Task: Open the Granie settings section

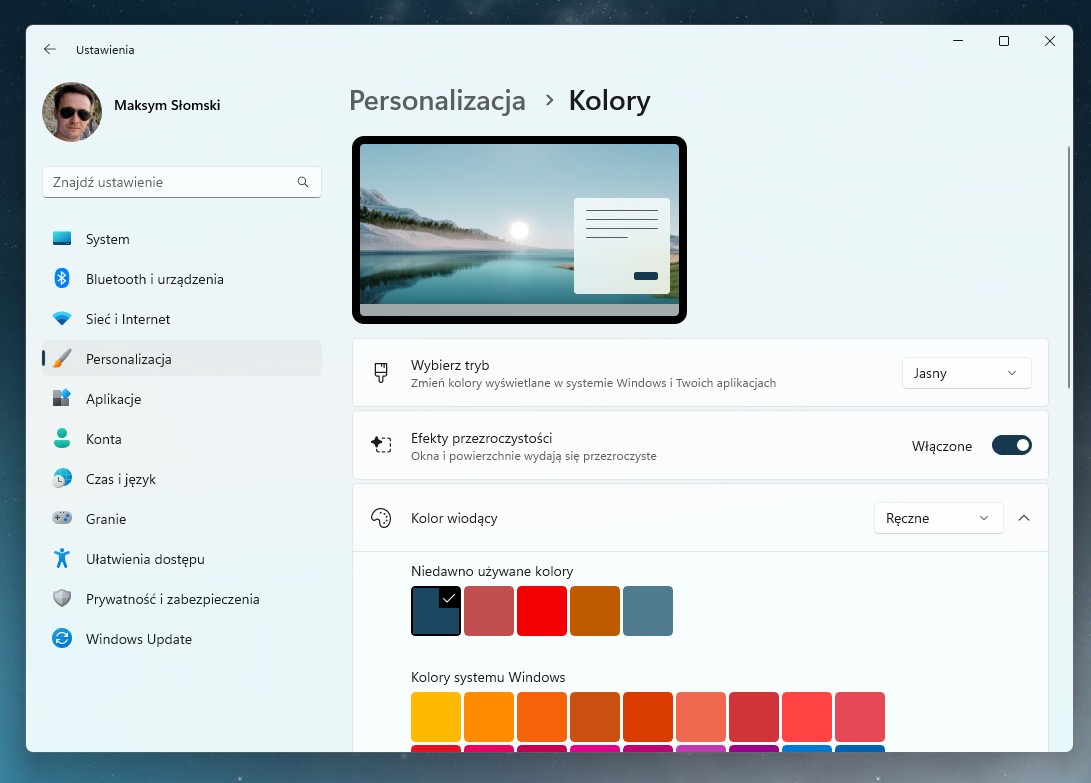Action: coord(106,519)
